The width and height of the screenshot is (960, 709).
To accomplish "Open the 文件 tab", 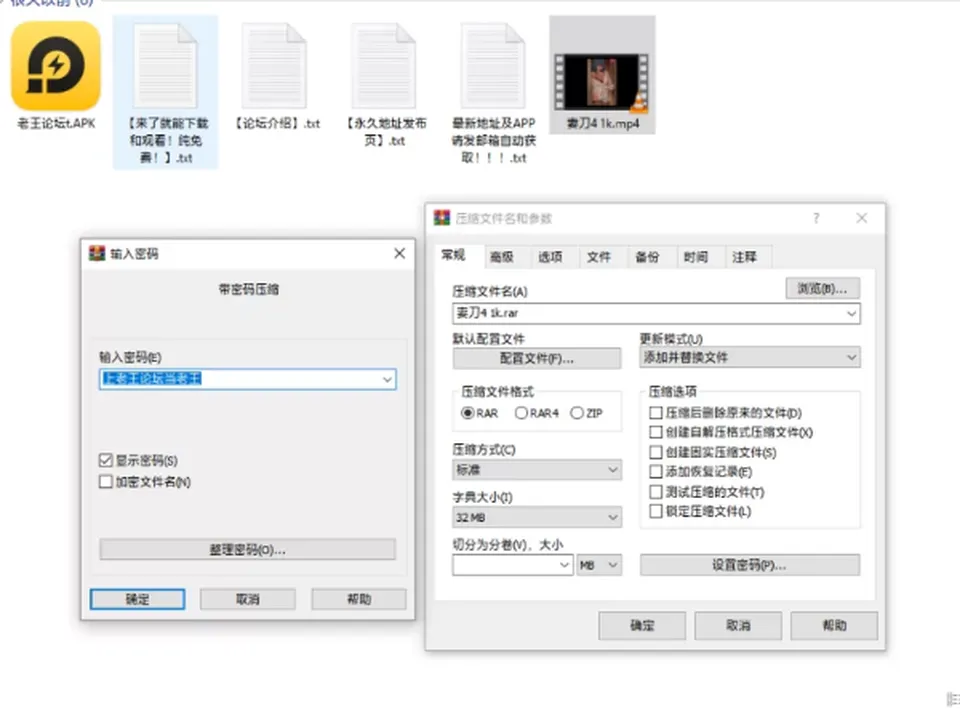I will [599, 257].
